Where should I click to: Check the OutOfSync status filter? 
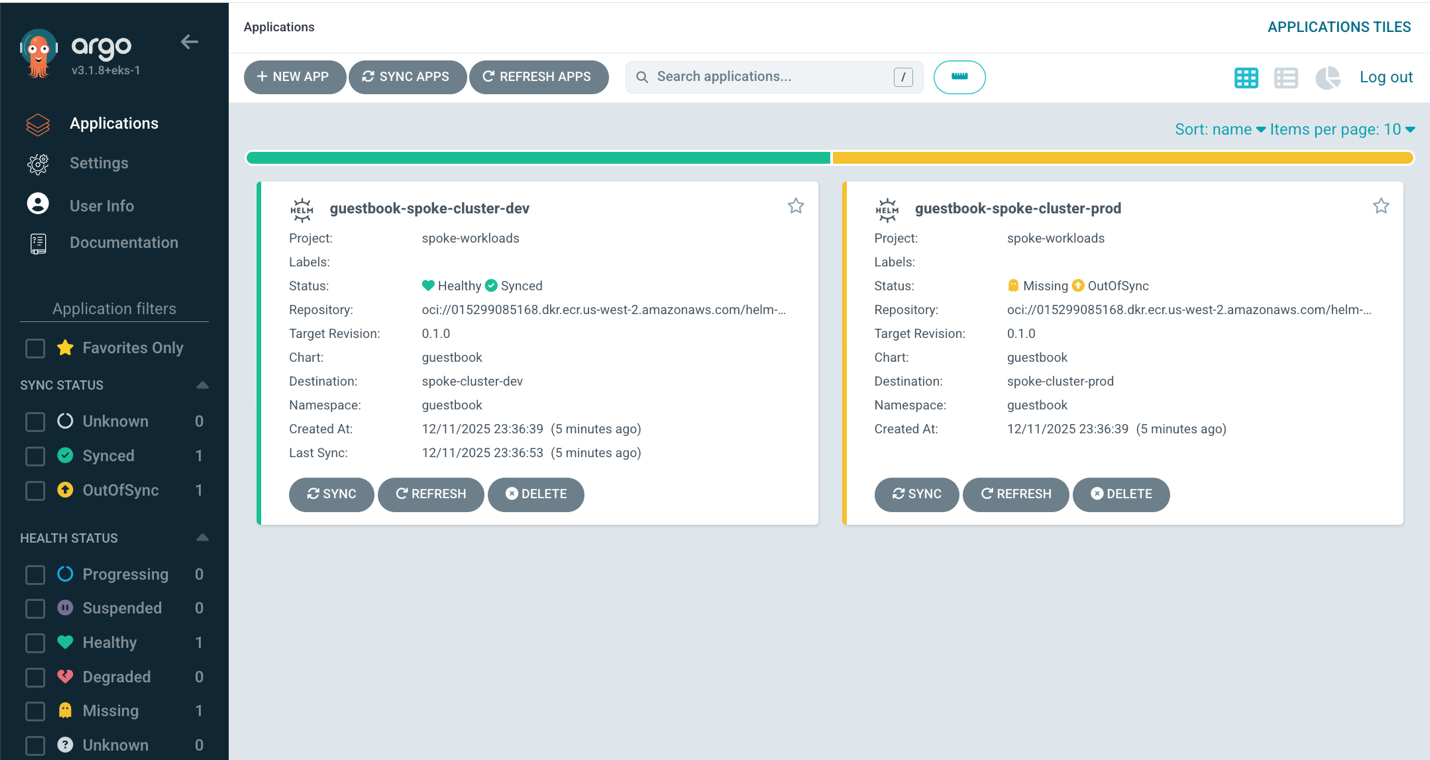coord(35,490)
